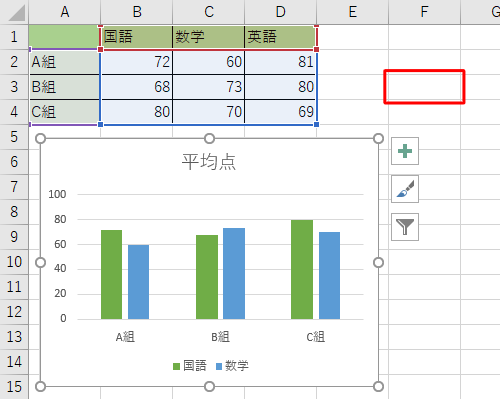Click cell containing 国語 header
The width and height of the screenshot is (500, 399).
click(137, 37)
